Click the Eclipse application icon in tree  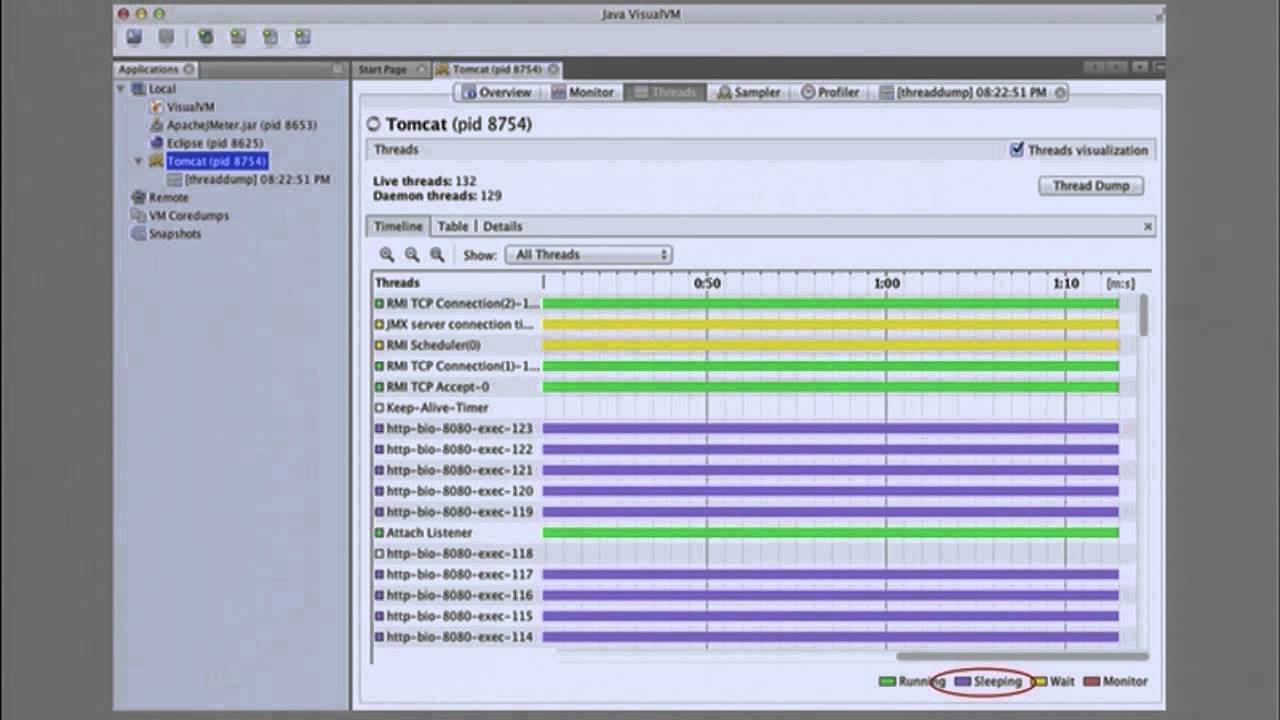pyautogui.click(x=157, y=143)
